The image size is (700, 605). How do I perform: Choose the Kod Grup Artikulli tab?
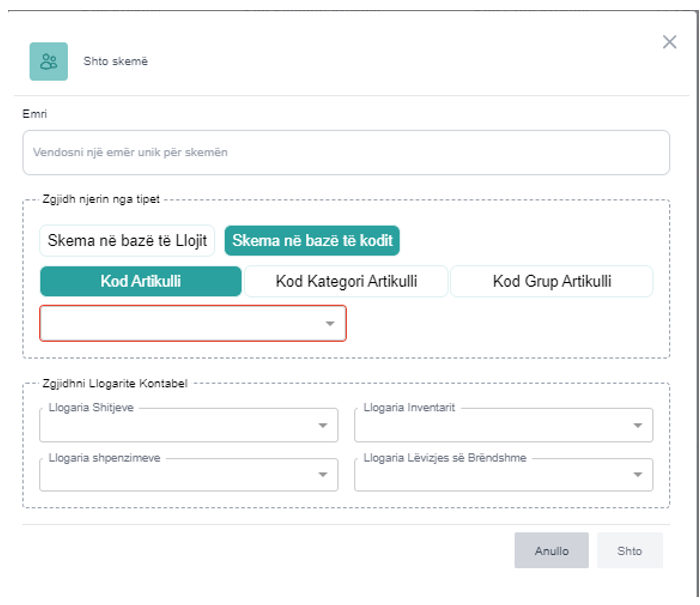pos(551,281)
